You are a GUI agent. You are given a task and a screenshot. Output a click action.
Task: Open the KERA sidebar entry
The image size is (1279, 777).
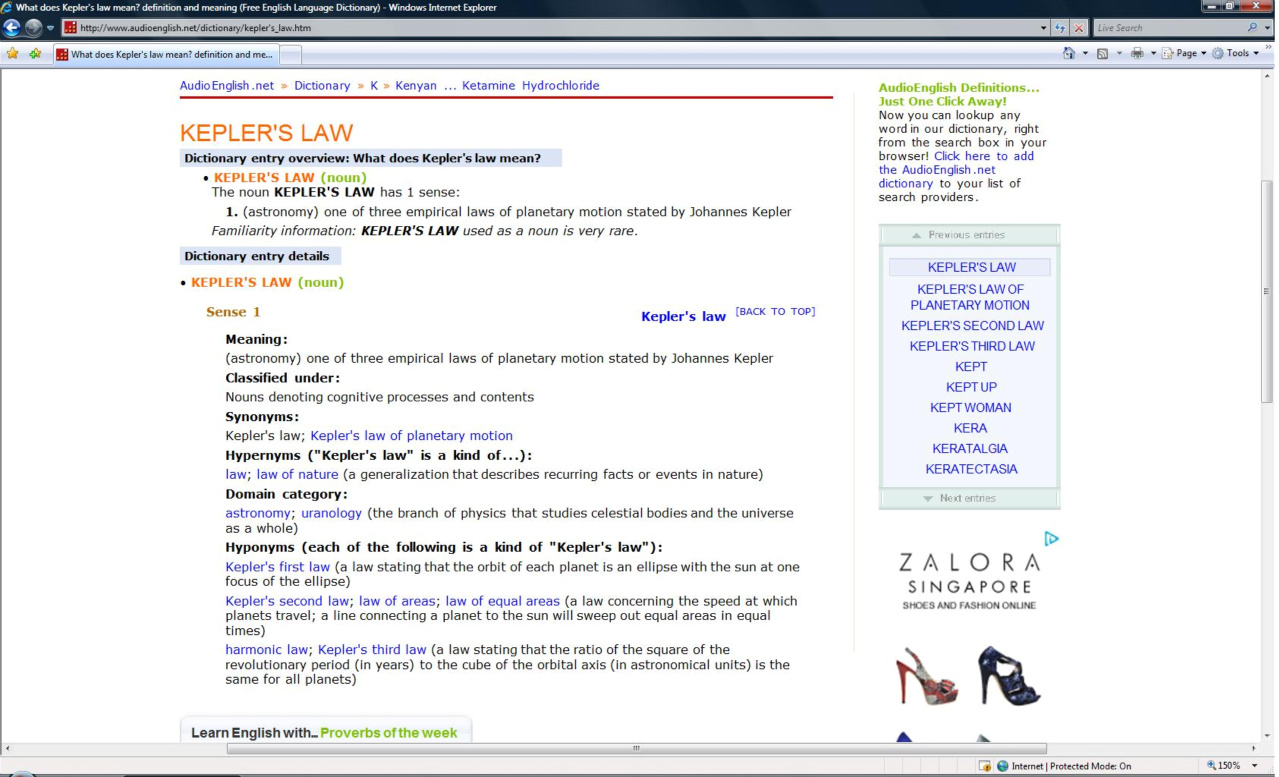[970, 428]
